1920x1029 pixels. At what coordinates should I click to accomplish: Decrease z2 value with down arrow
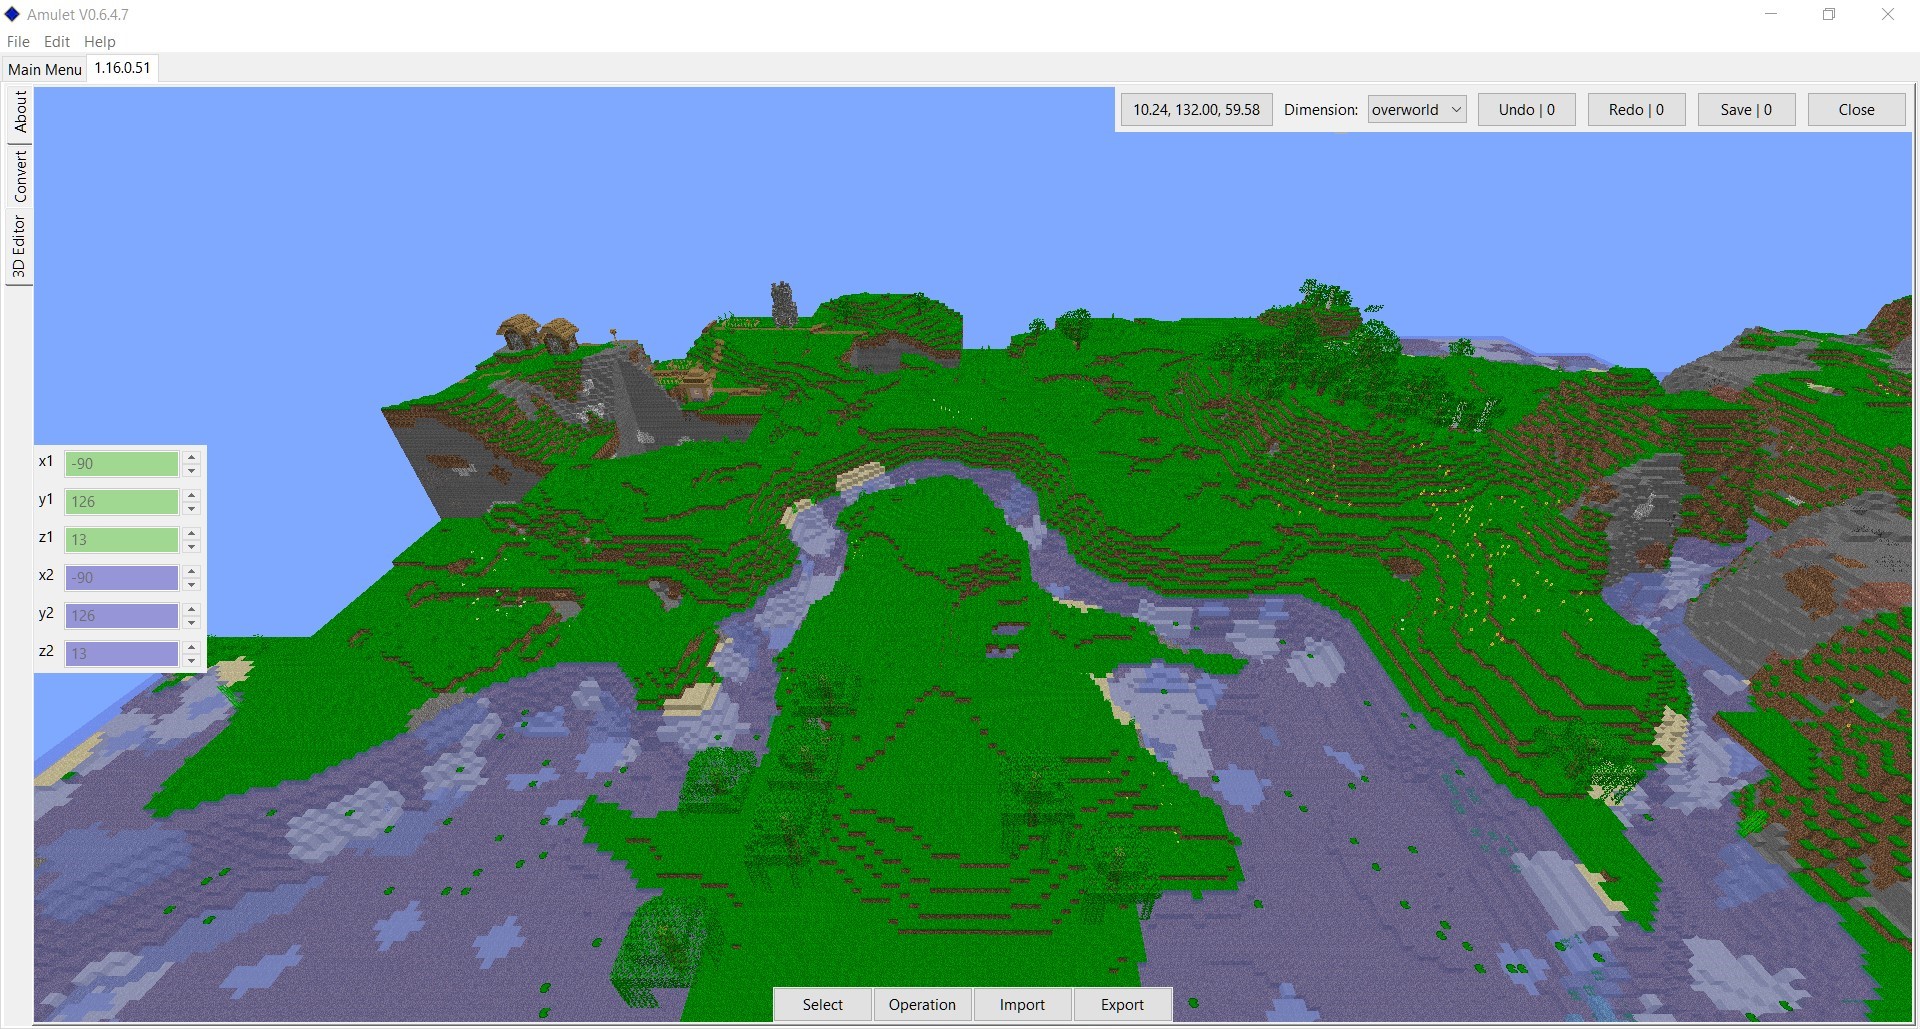pyautogui.click(x=191, y=660)
